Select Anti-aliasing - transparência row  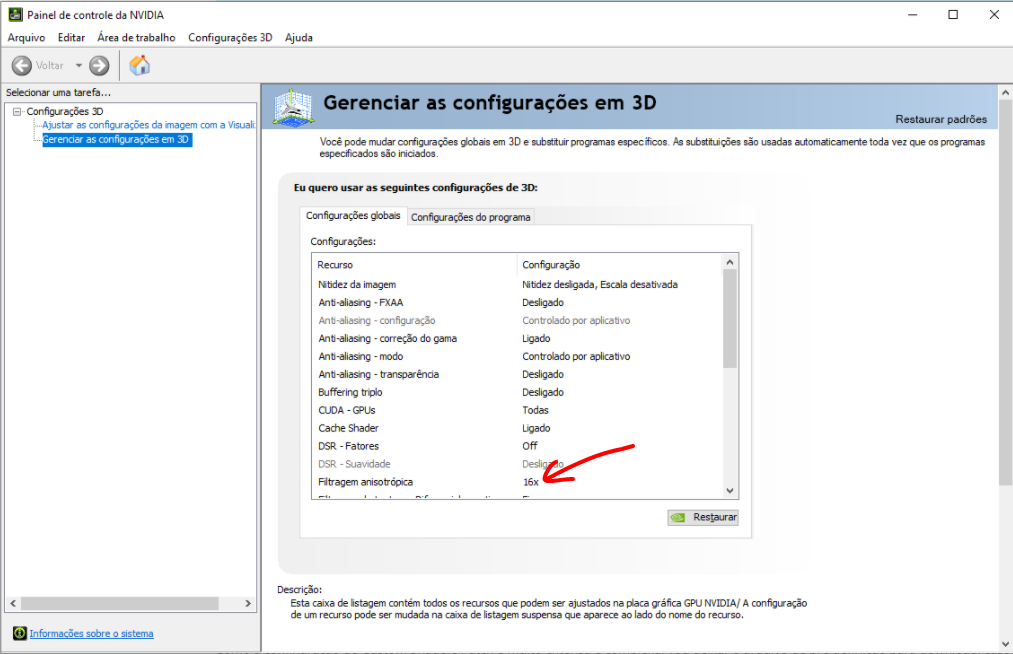(x=517, y=374)
